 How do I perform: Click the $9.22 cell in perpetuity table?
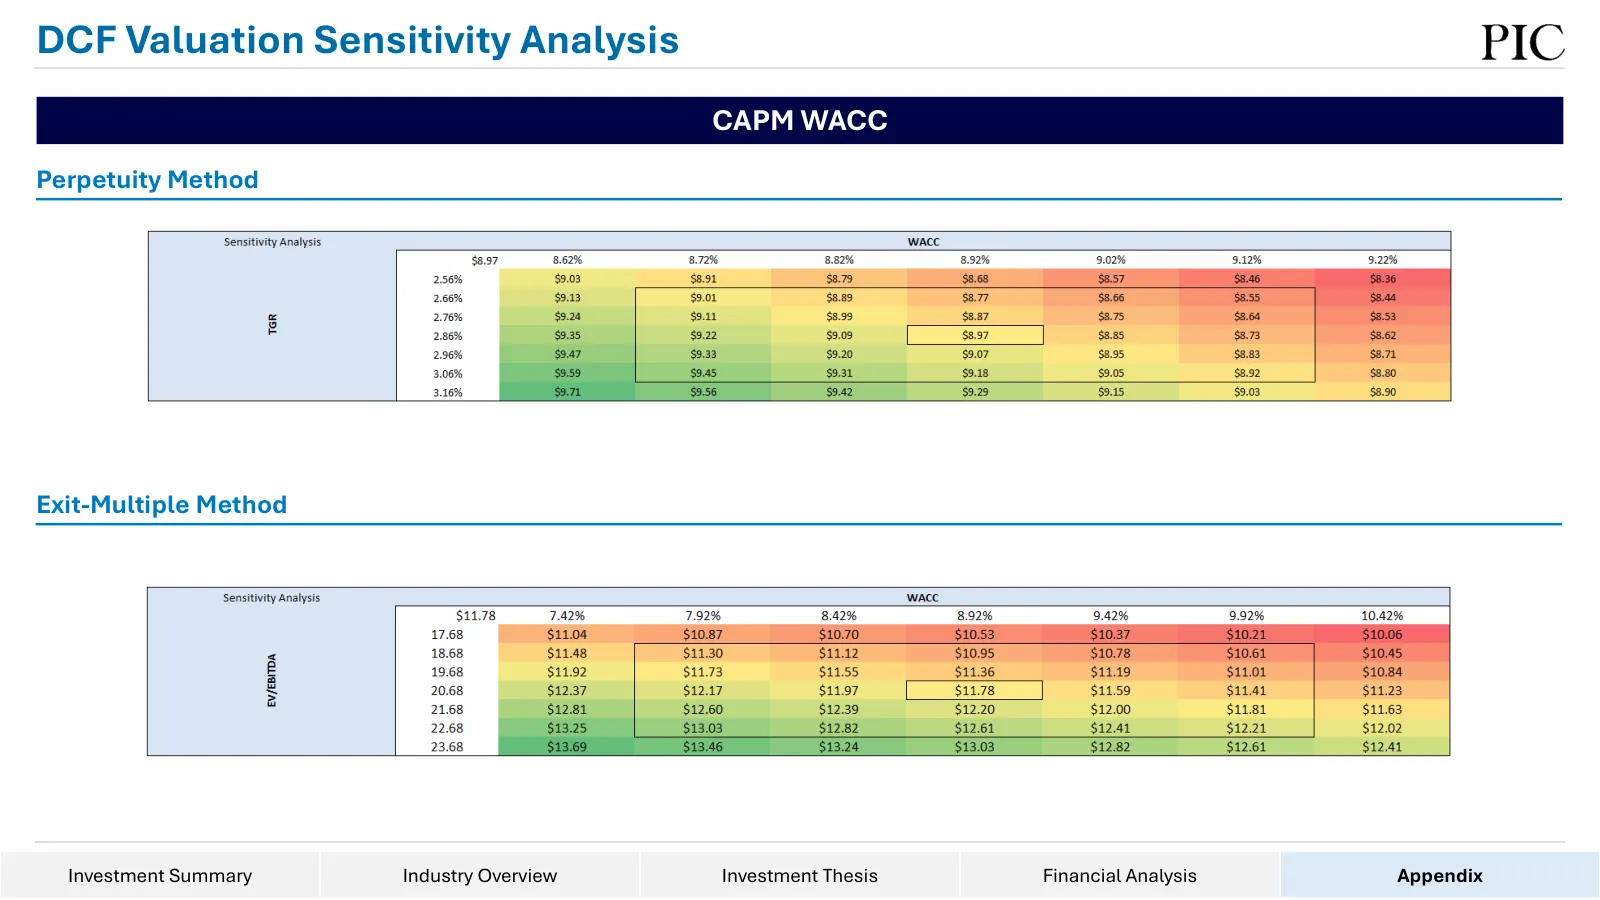point(703,335)
